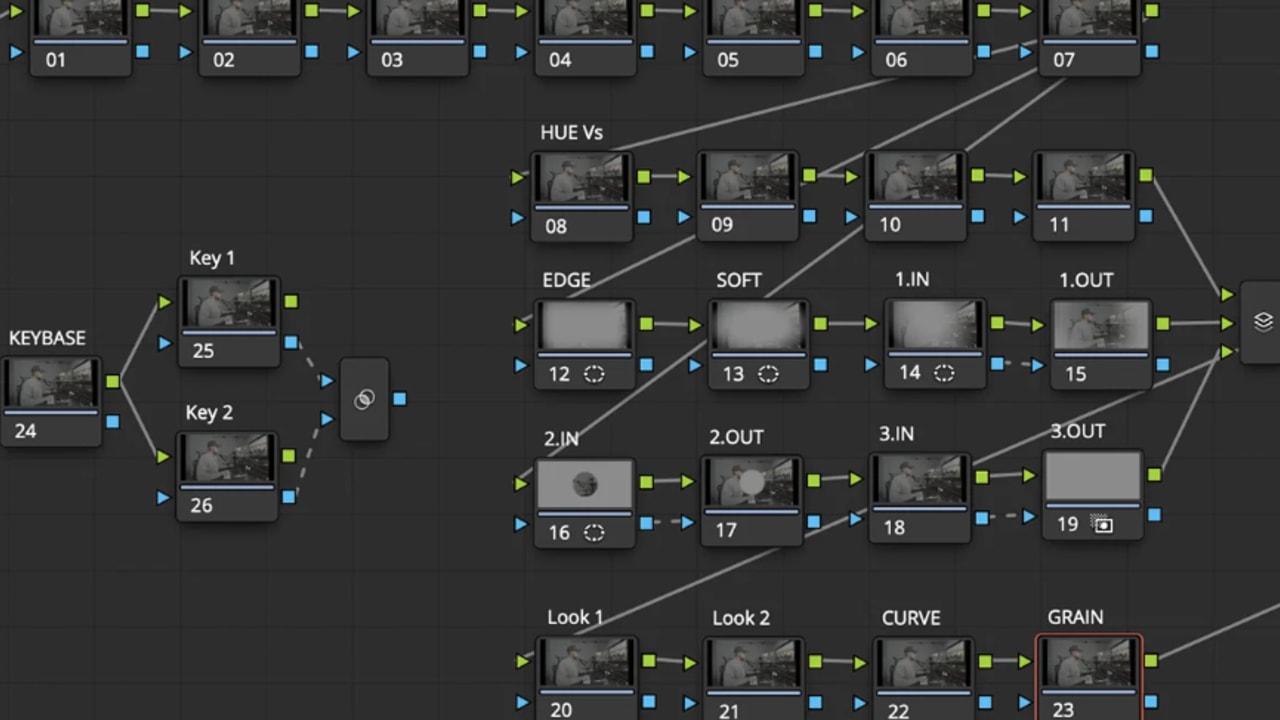Click the node label CURVE
Image resolution: width=1280 pixels, height=720 pixels.
click(x=911, y=618)
